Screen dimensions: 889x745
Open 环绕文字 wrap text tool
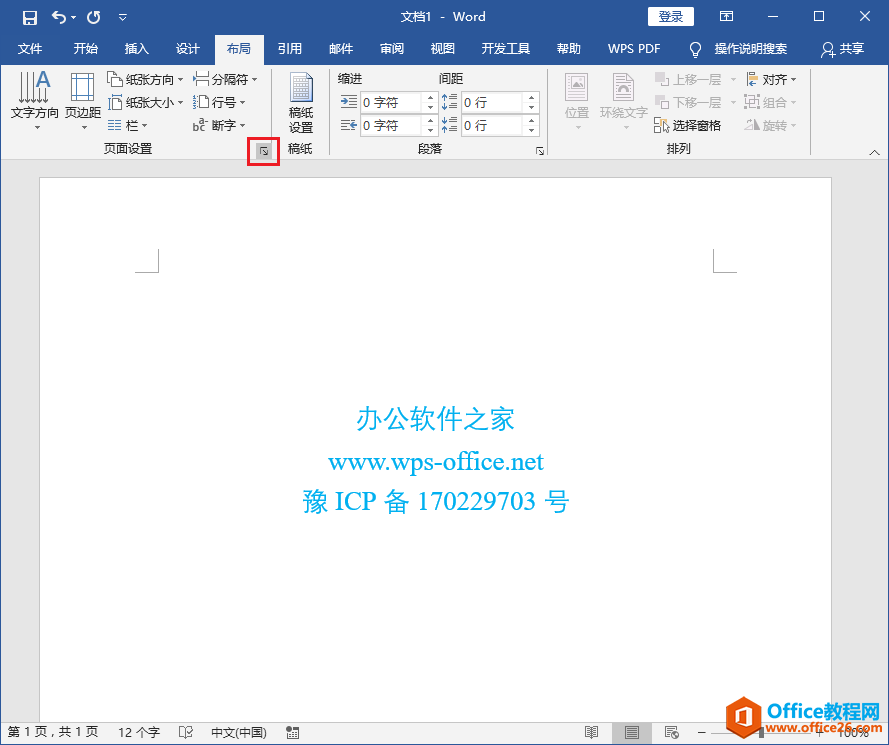624,101
